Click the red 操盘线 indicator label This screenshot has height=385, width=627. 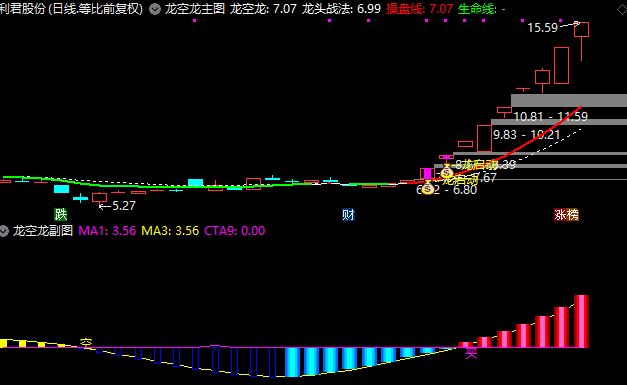tap(405, 9)
